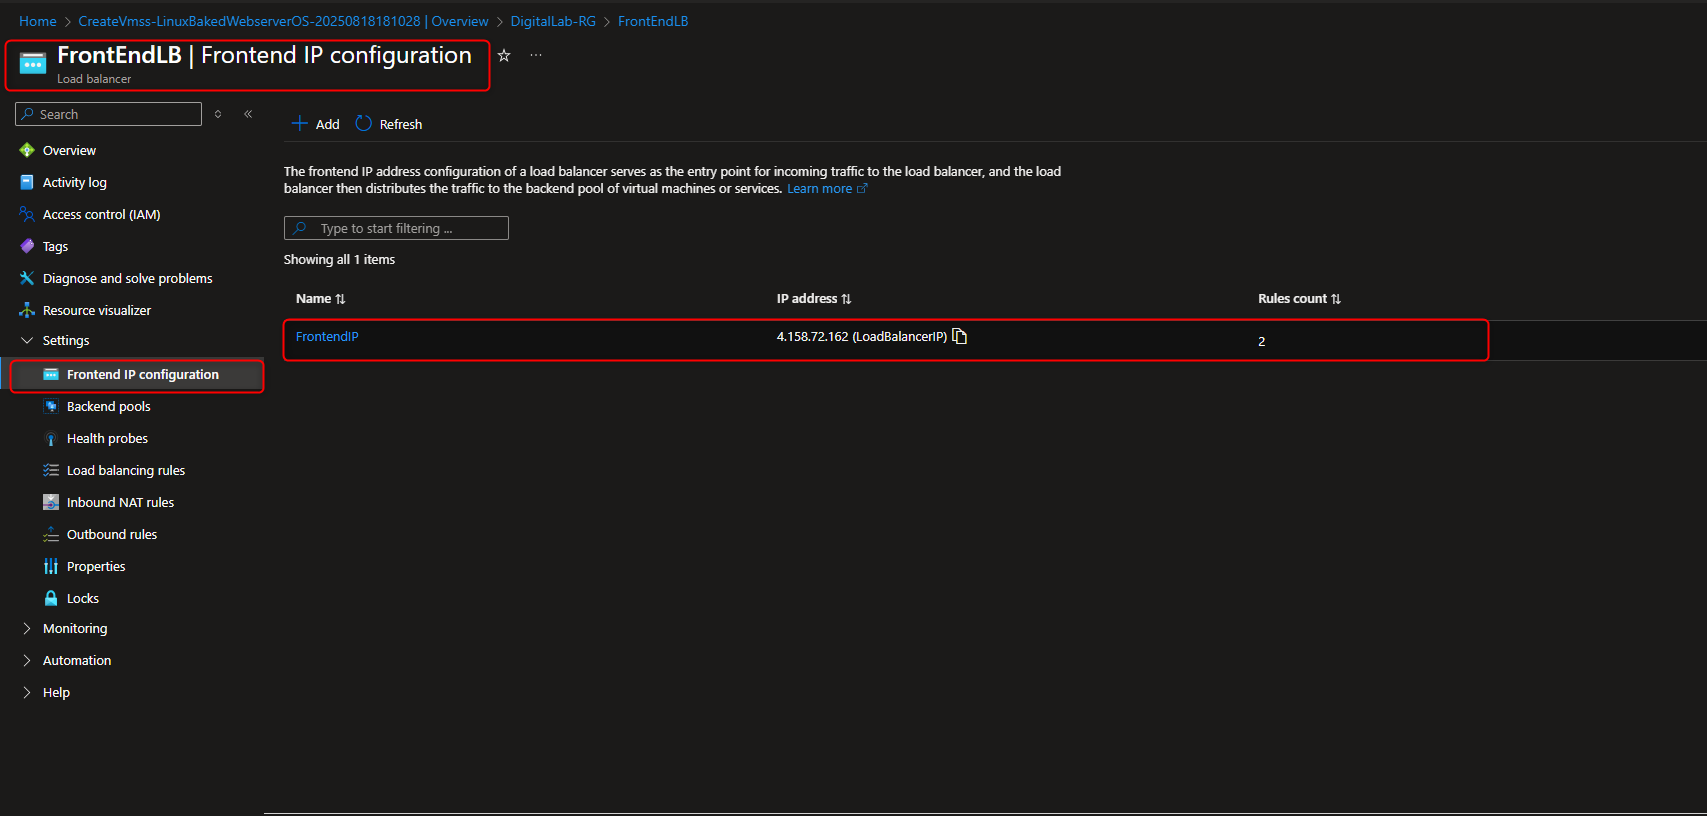1707x816 pixels.
Task: Click the Add button label
Action: click(327, 124)
